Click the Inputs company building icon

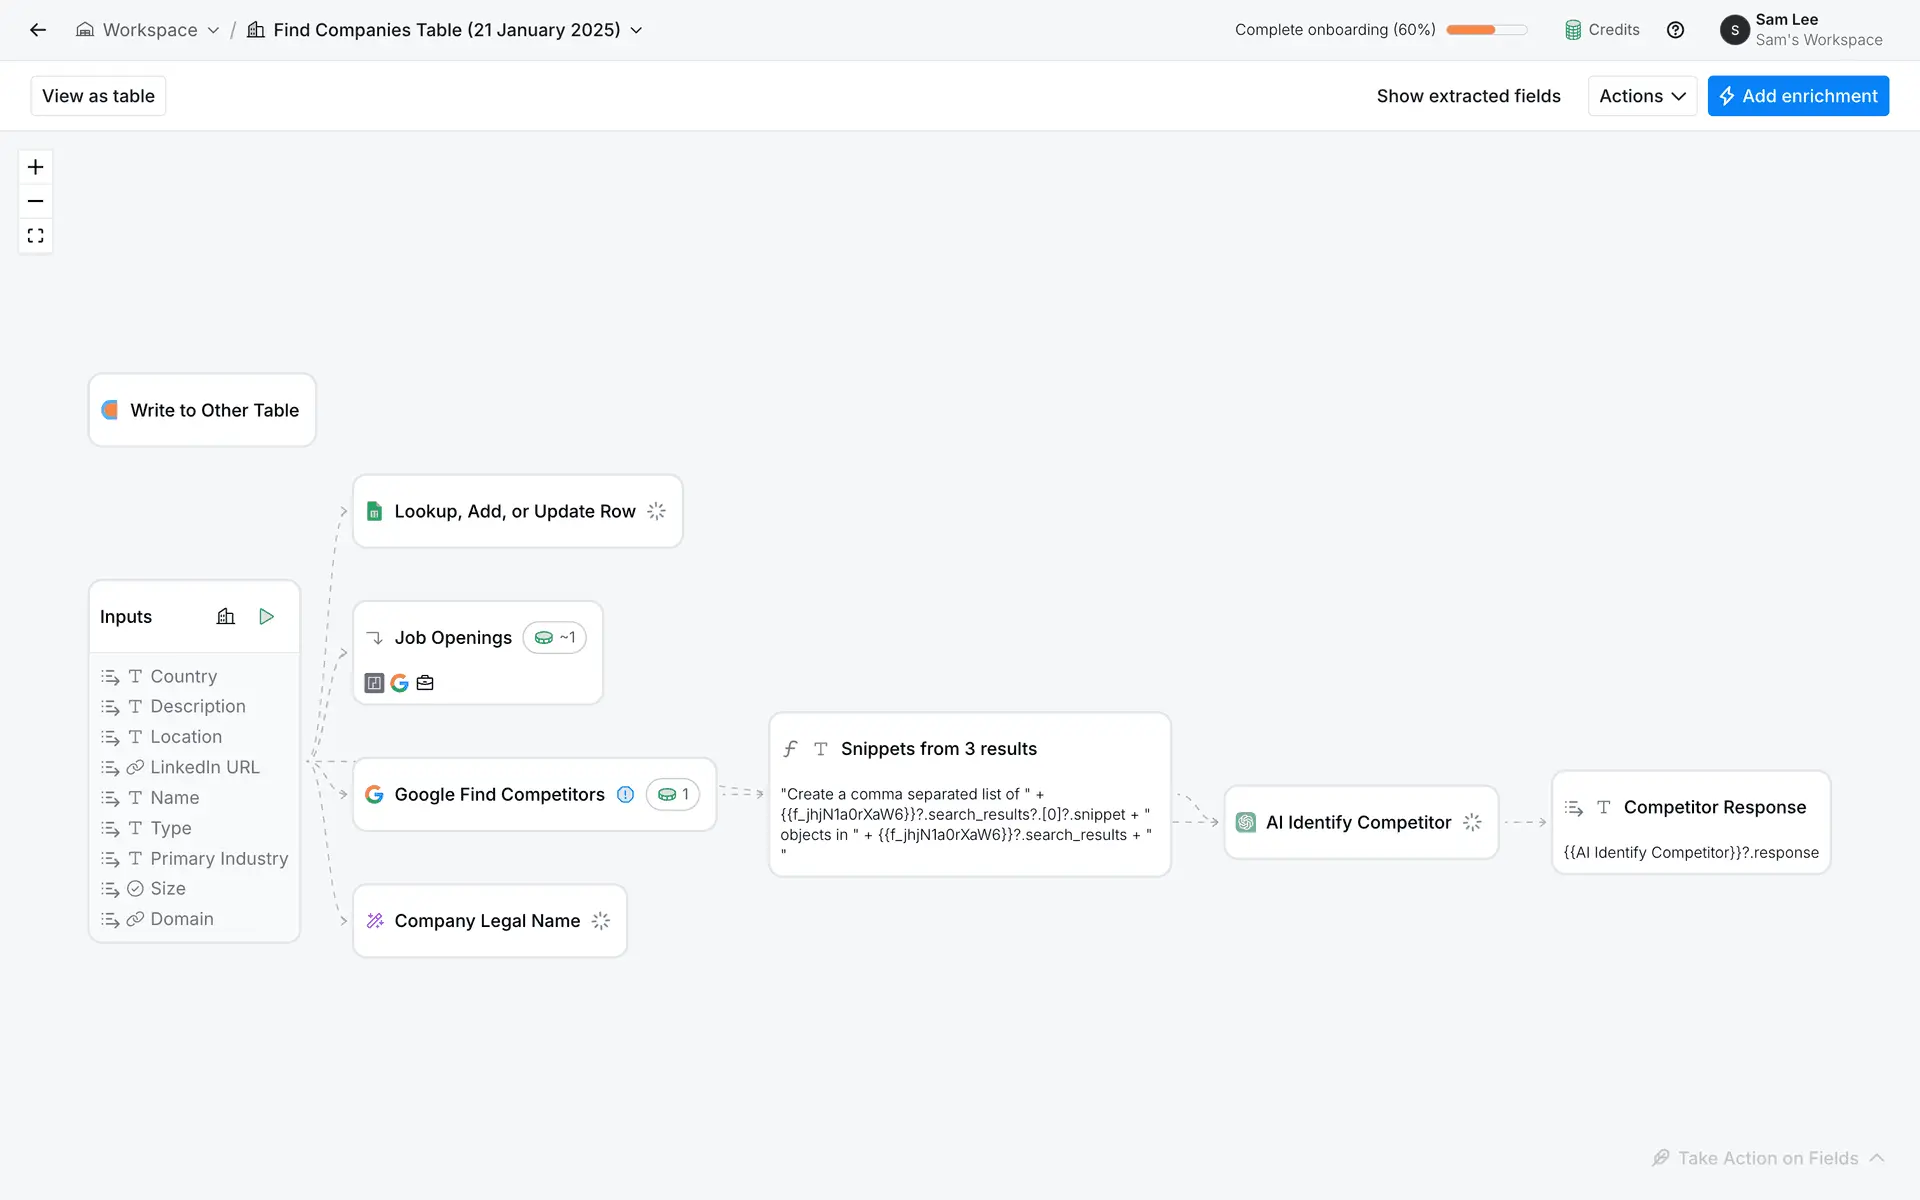point(226,617)
